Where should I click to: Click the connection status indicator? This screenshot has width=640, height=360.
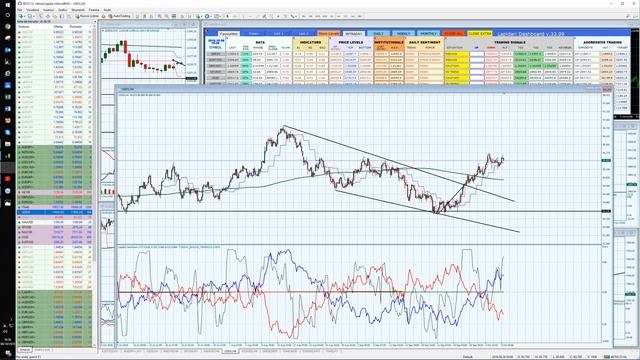pyautogui.click(x=616, y=357)
